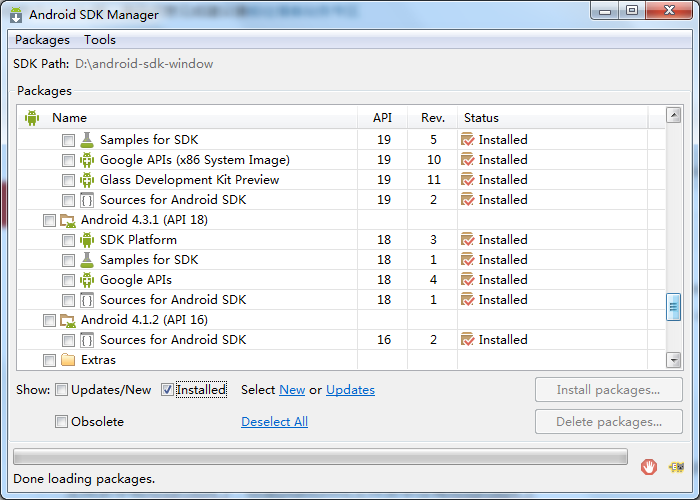Click the braces icon for API 16 Sources
This screenshot has width=700, height=500.
tap(87, 340)
